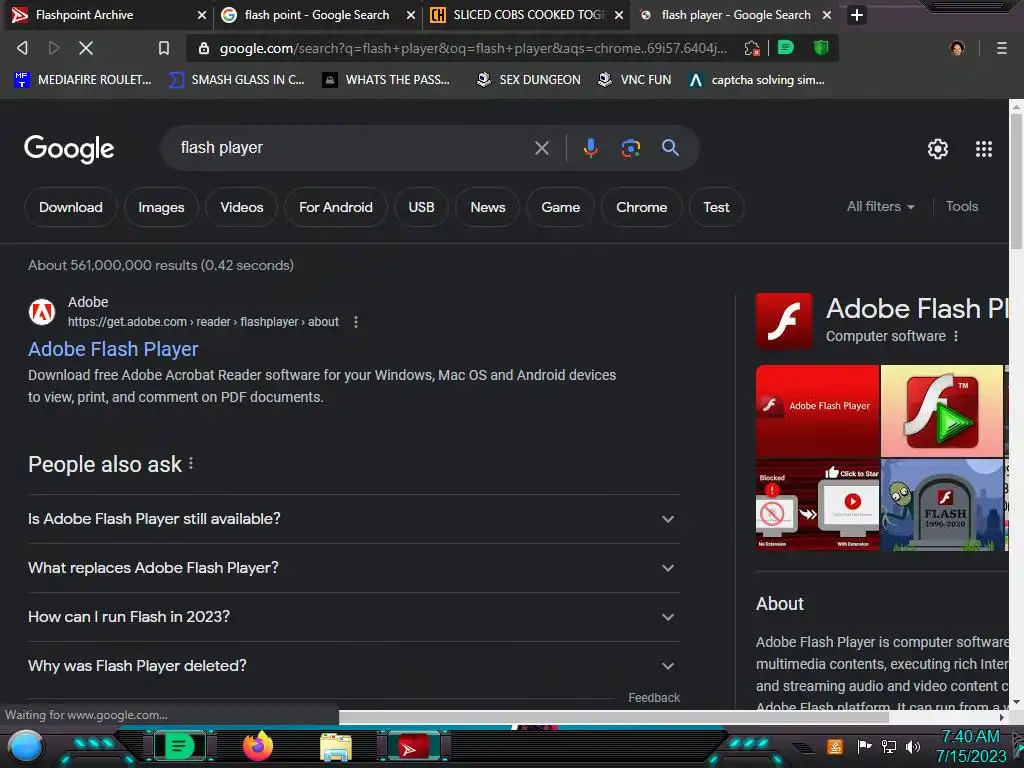Image resolution: width=1024 pixels, height=768 pixels.
Task: Click the Feedback link
Action: [x=654, y=697]
